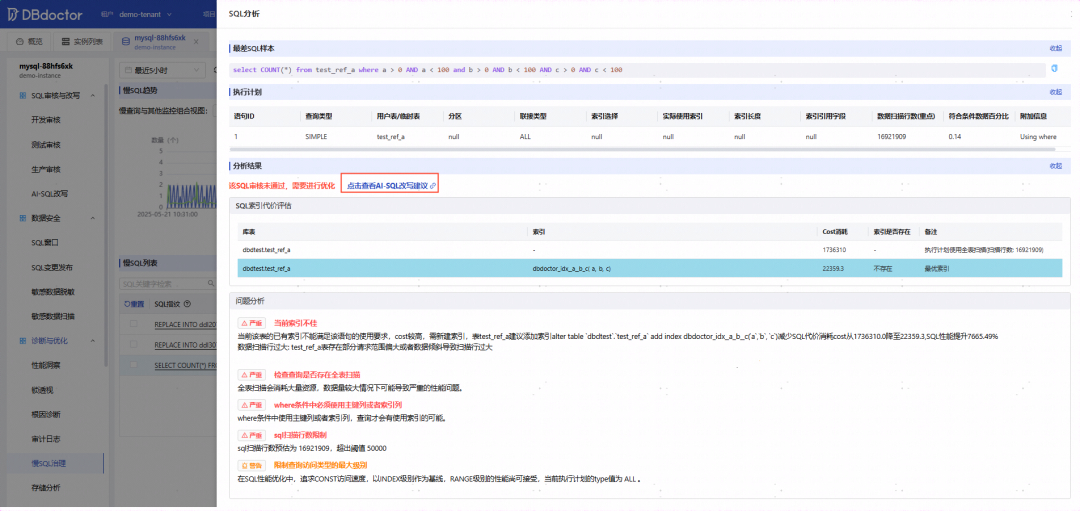This screenshot has width=1080, height=511.
Task: Open the 最近5小时 time range dropdown
Action: (x=163, y=70)
